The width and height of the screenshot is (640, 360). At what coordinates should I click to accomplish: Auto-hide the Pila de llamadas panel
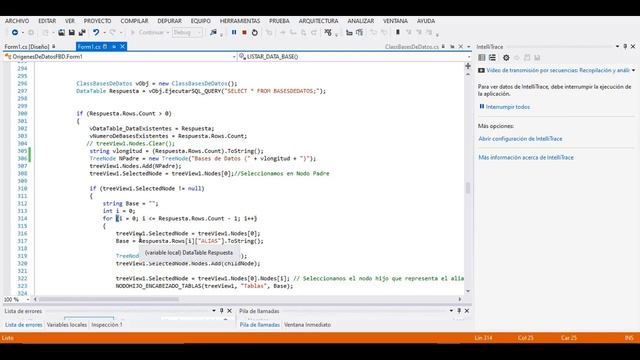(x=459, y=311)
